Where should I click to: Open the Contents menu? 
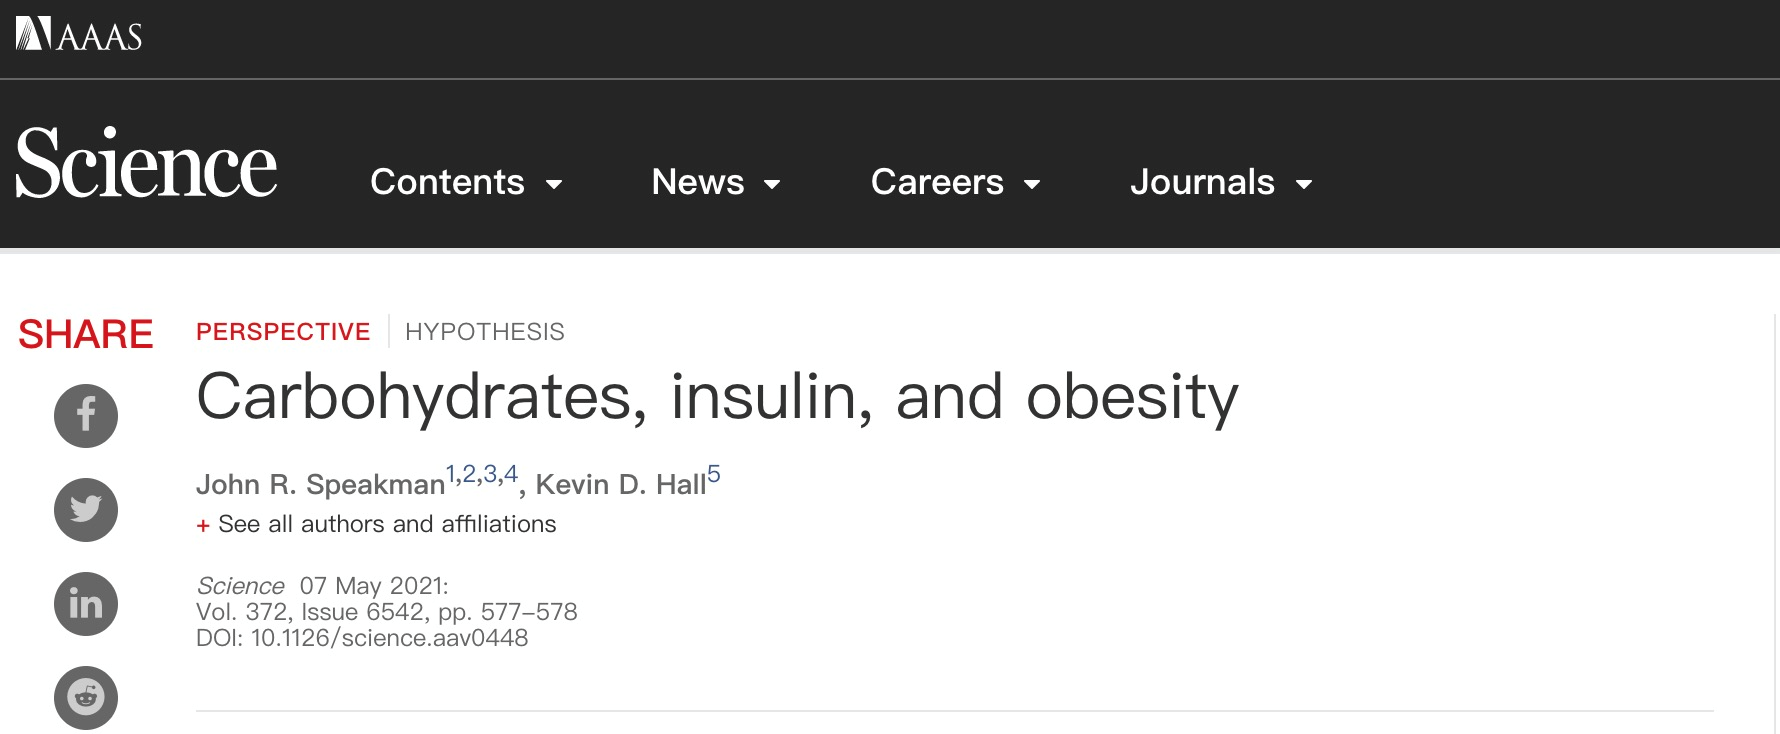pos(447,182)
